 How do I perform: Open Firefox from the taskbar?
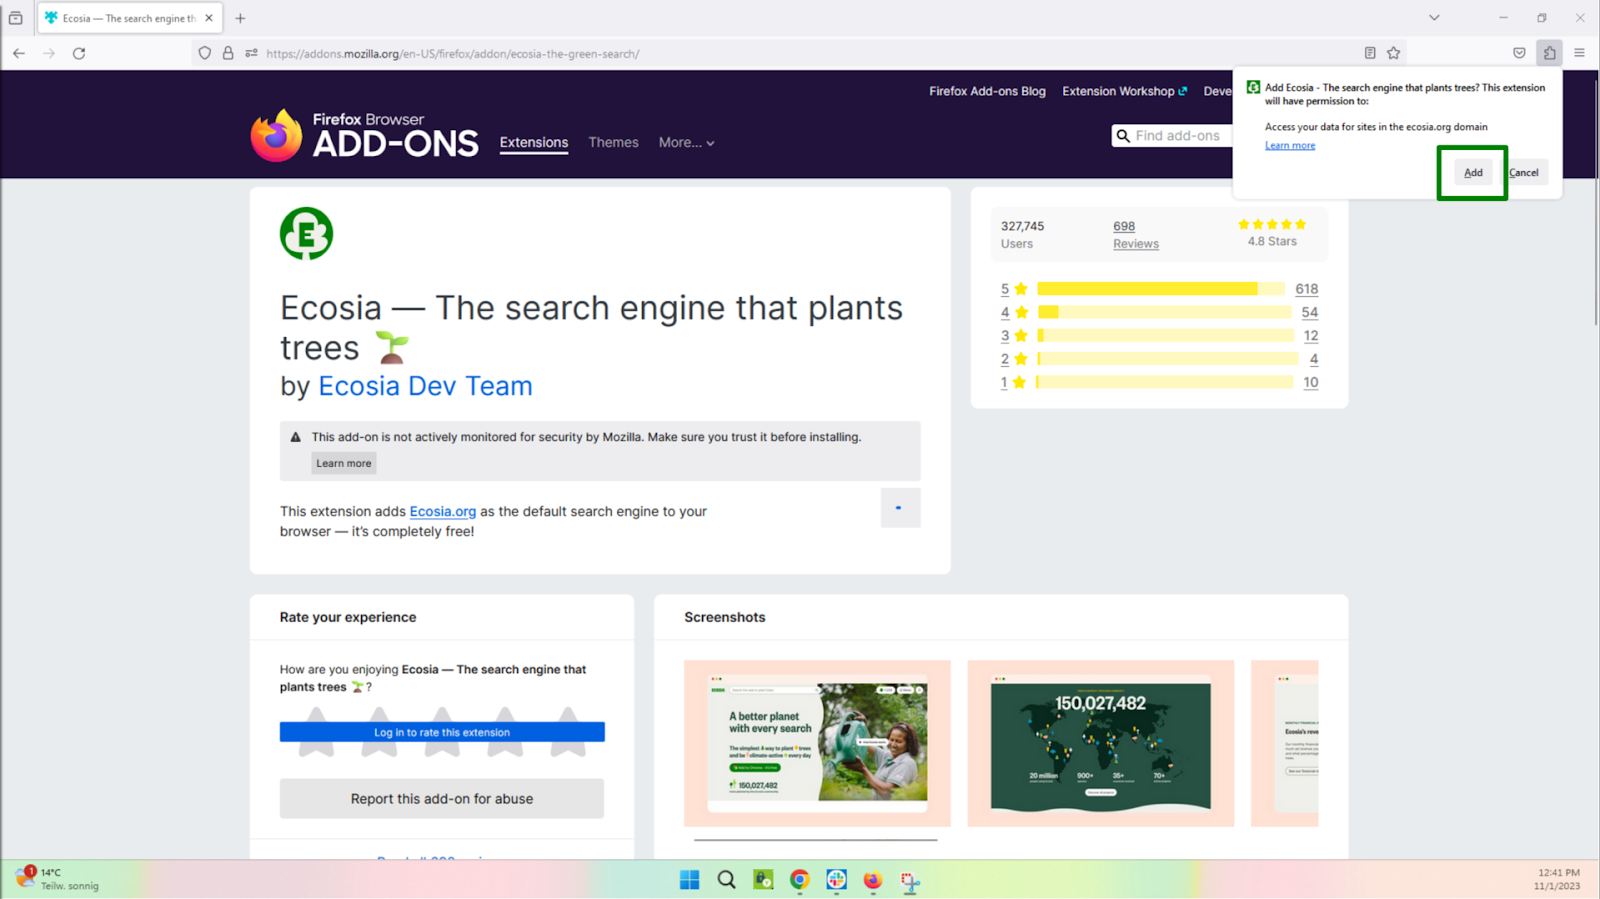[873, 880]
